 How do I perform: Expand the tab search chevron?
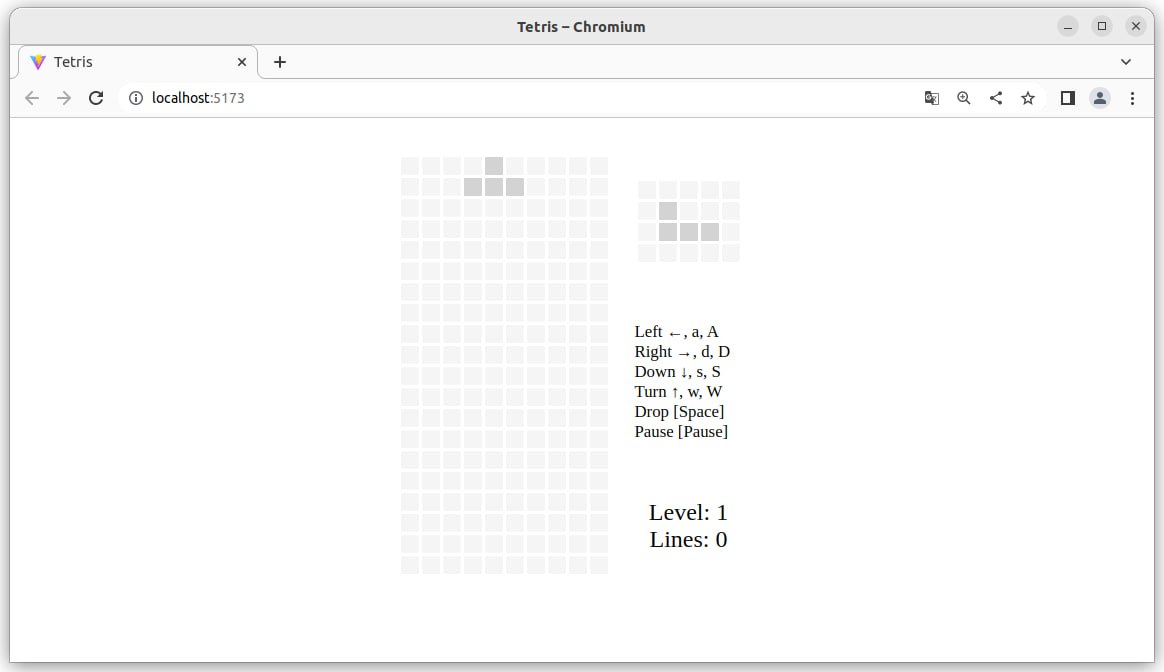point(1125,62)
